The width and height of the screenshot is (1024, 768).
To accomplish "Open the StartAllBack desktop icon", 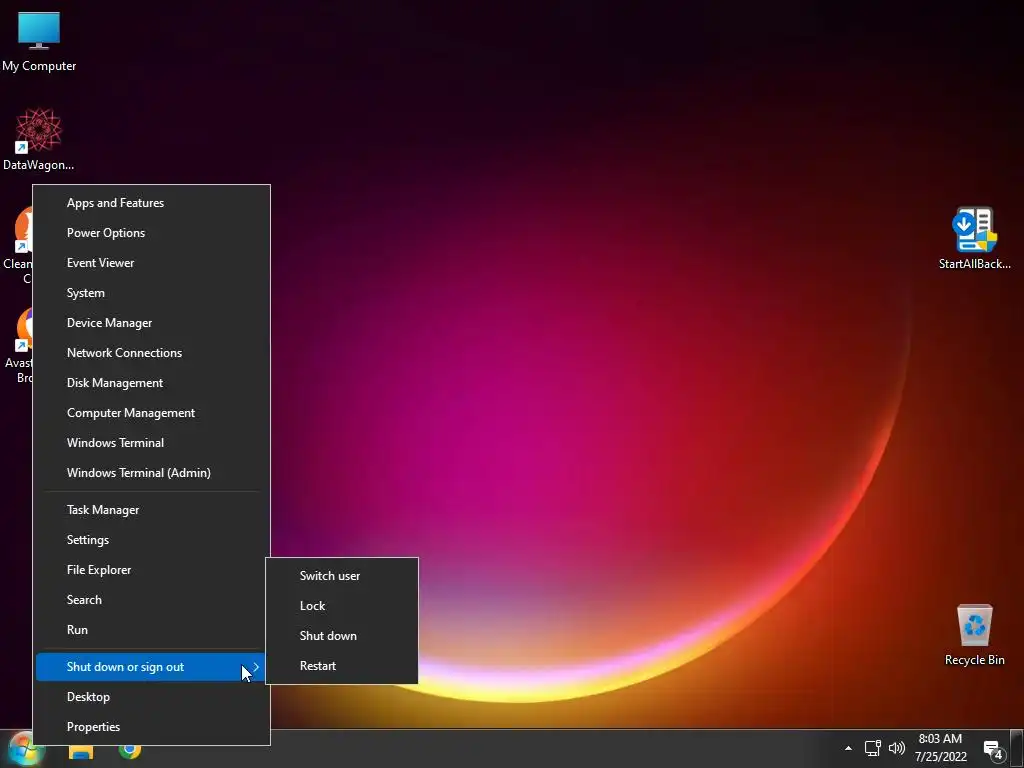I will coord(974,238).
